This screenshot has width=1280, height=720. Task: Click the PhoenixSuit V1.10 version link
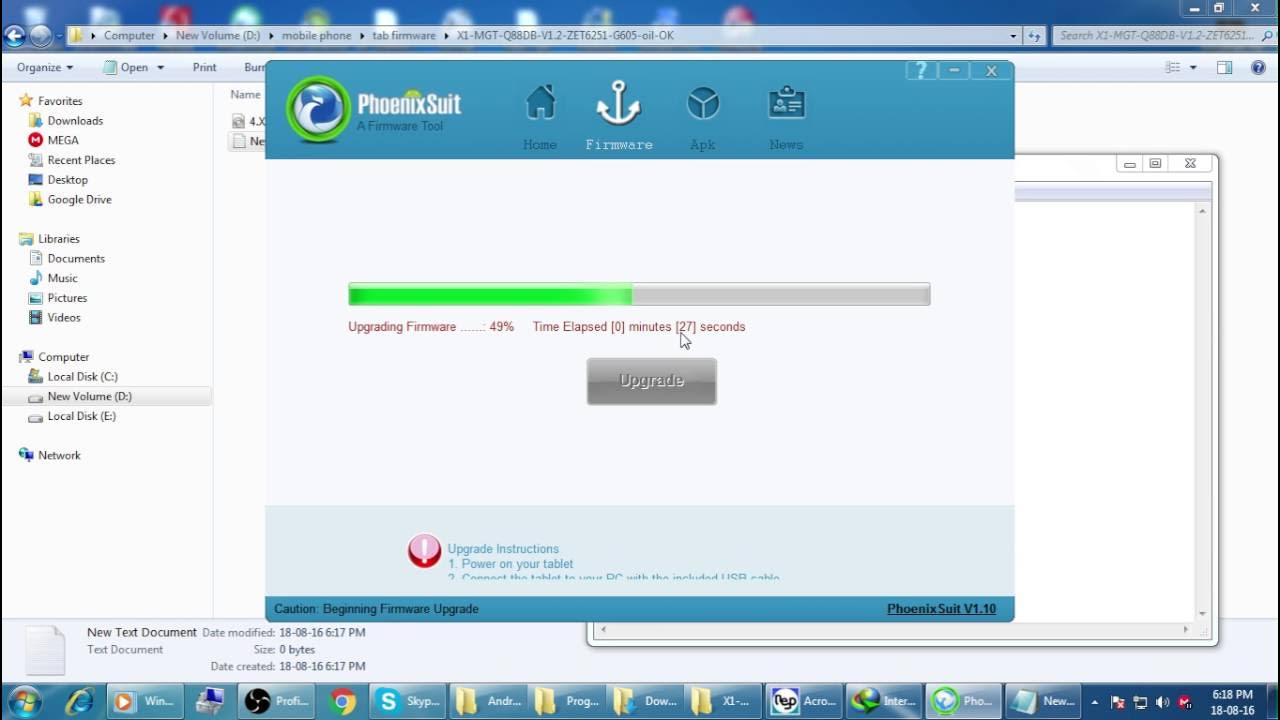pyautogui.click(x=941, y=608)
